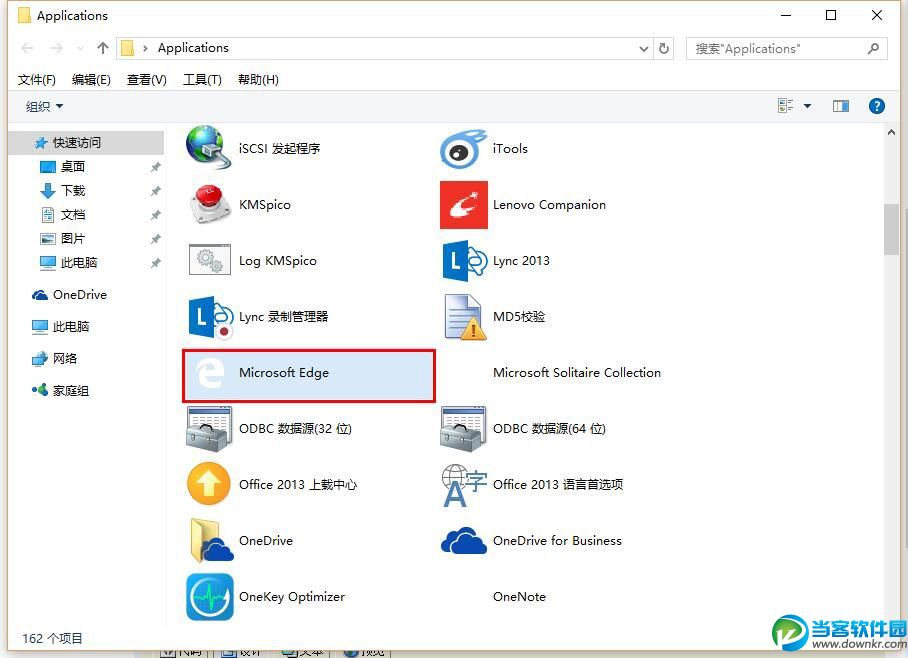Image resolution: width=908 pixels, height=658 pixels.
Task: Select the iTools eye icon
Action: pyautogui.click(x=463, y=149)
